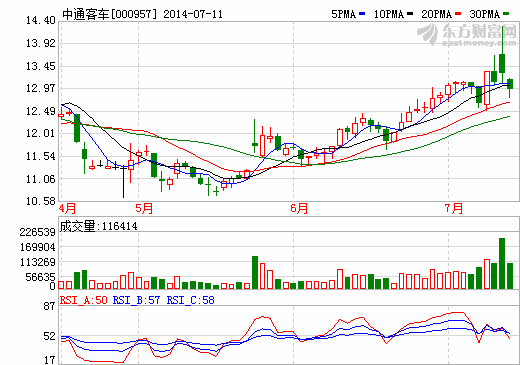Click the 10.58 price axis label

click(41, 201)
